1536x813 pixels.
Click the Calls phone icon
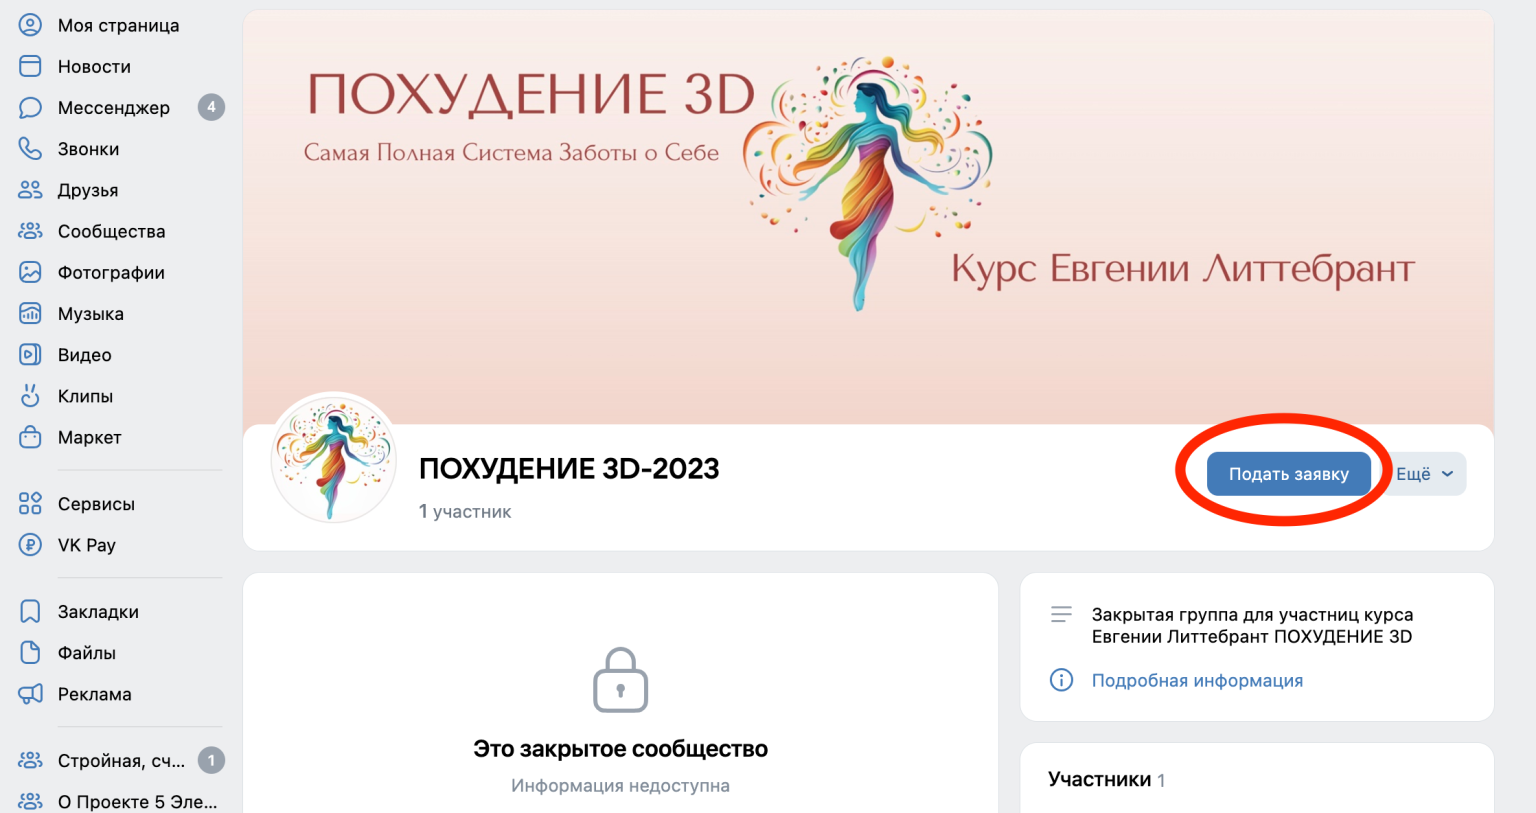(30, 149)
